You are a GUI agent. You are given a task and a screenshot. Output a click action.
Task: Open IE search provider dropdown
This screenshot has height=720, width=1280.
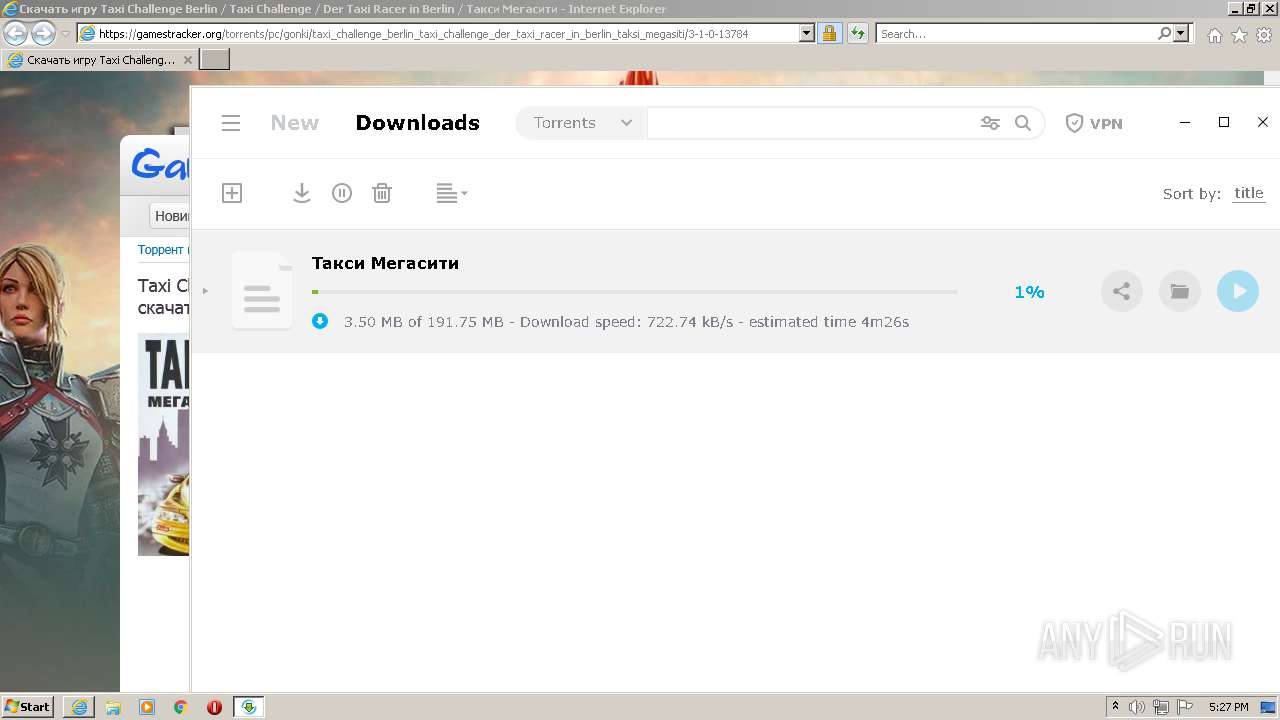point(1182,33)
